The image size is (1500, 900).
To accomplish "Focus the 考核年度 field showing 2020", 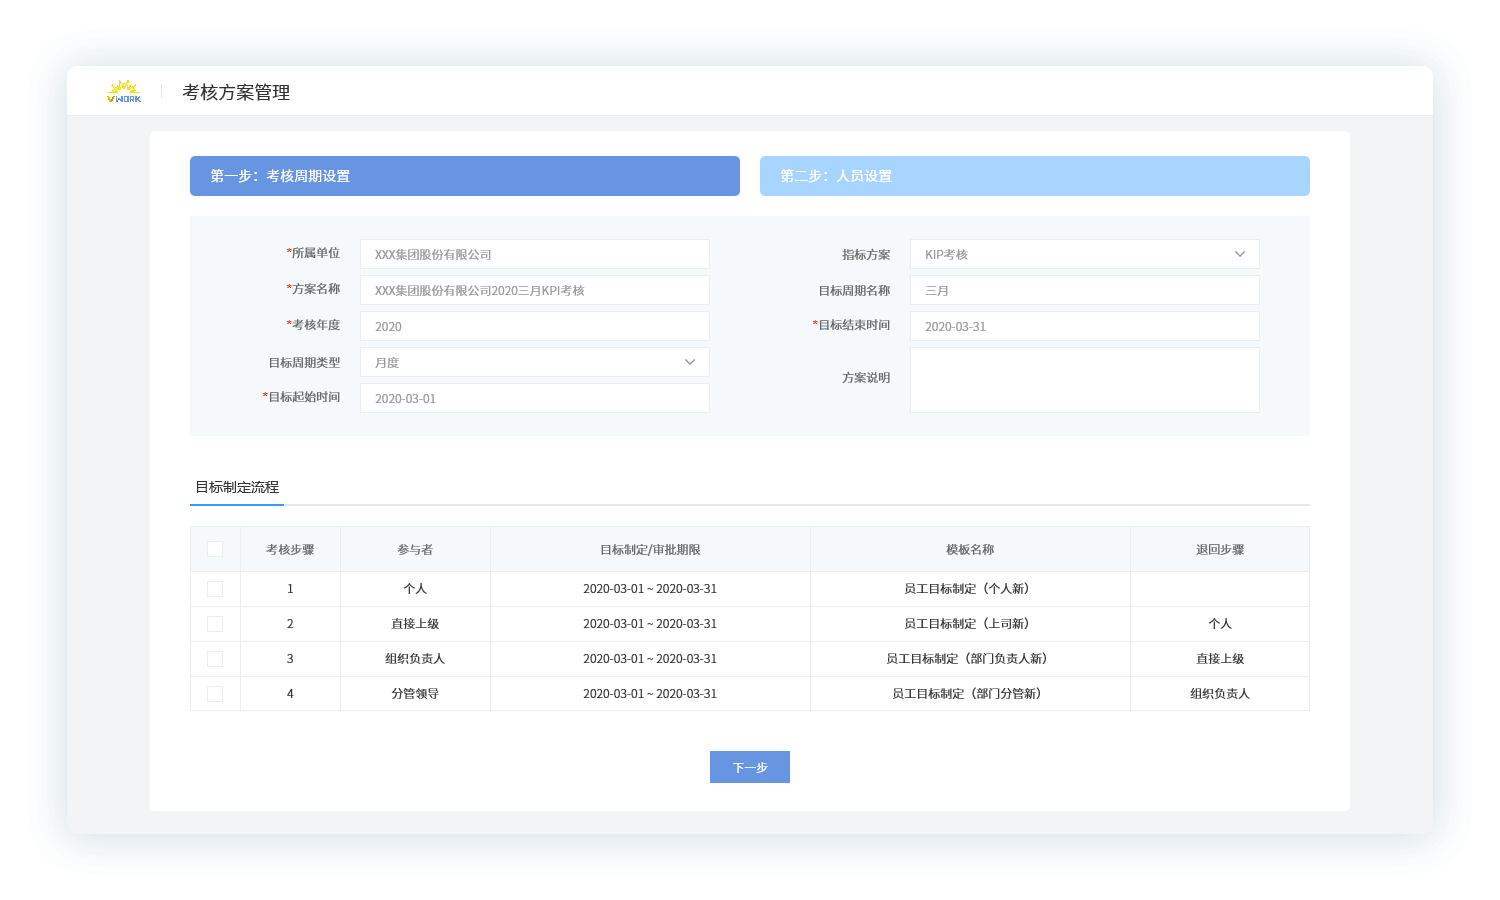I will click(x=535, y=326).
